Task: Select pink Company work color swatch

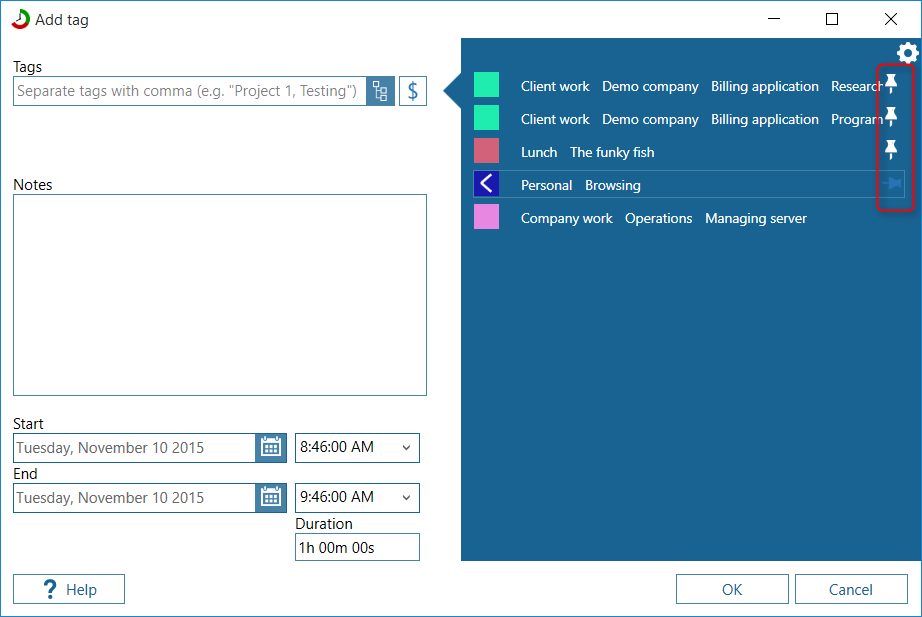Action: coord(486,216)
